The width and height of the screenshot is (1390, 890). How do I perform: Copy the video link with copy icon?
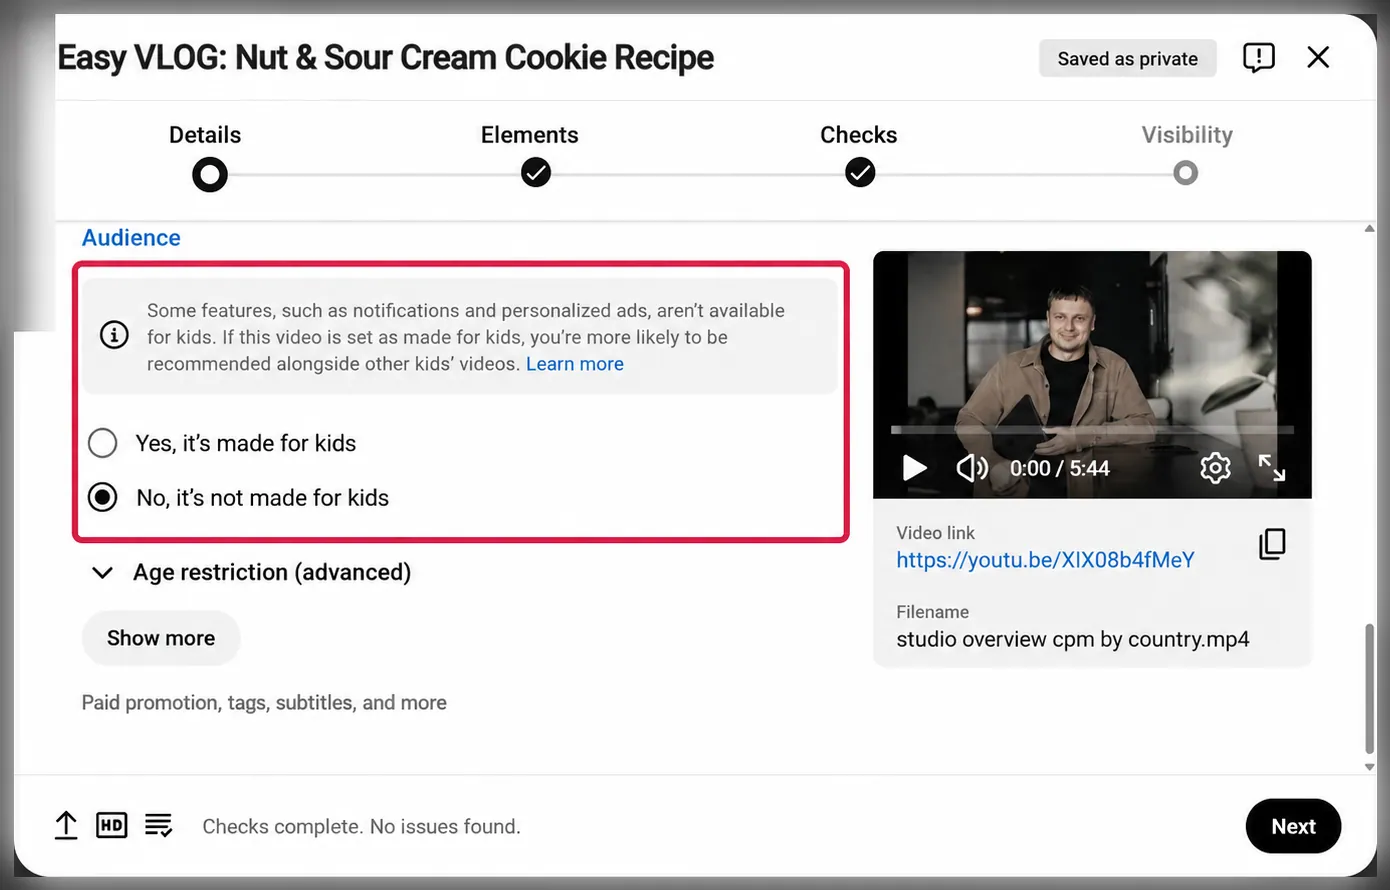1272,544
